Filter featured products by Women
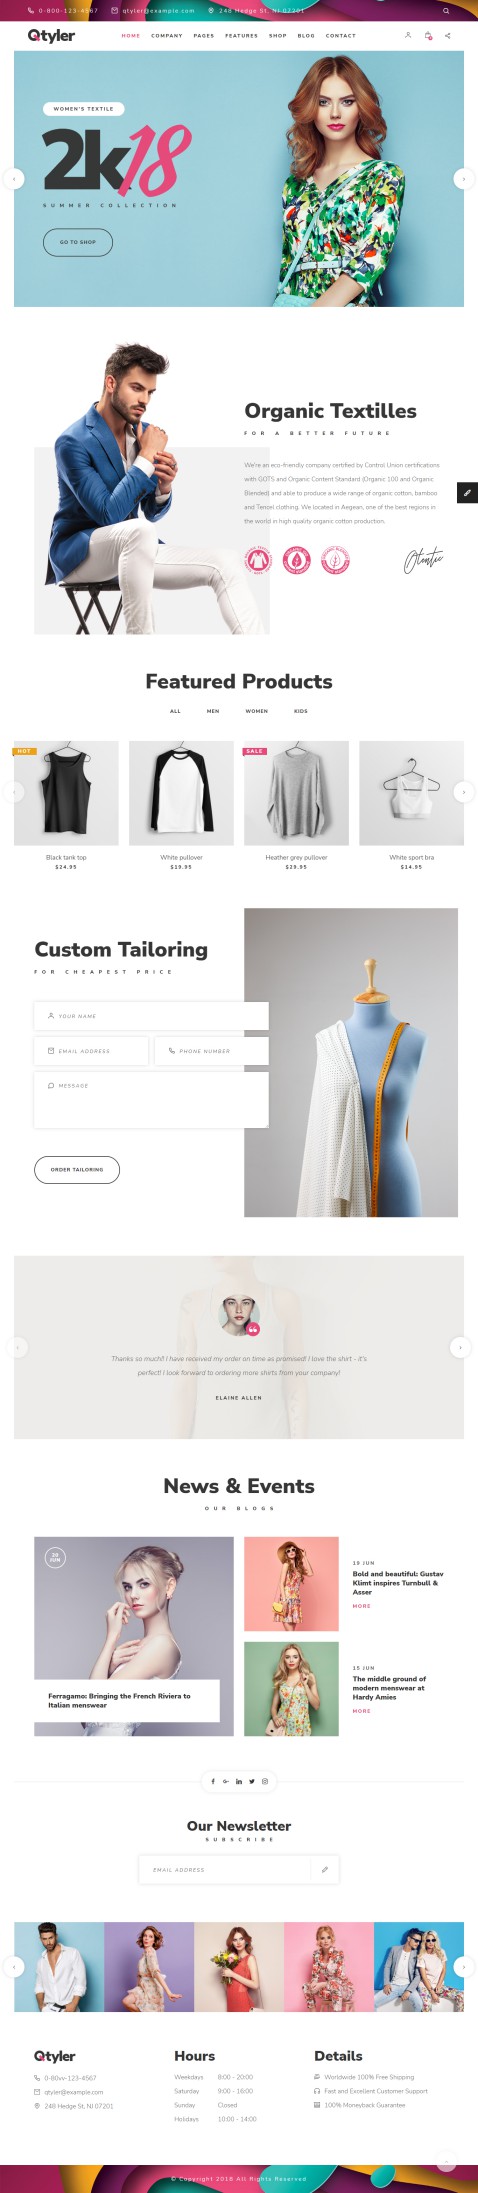 (x=257, y=711)
